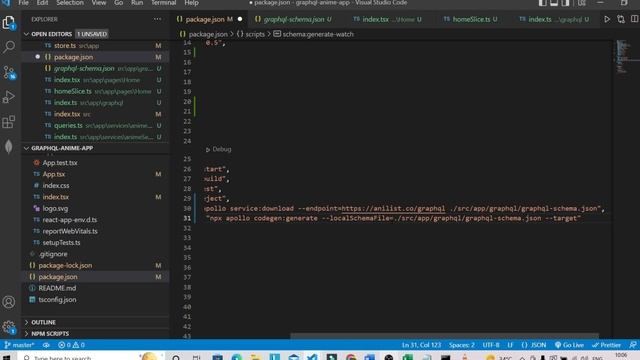Click the Go Live status bar button

pyautogui.click(x=569, y=345)
